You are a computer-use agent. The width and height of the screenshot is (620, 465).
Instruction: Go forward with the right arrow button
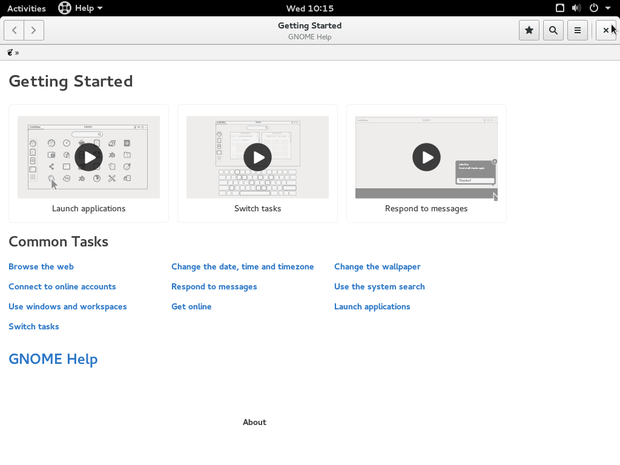click(34, 30)
